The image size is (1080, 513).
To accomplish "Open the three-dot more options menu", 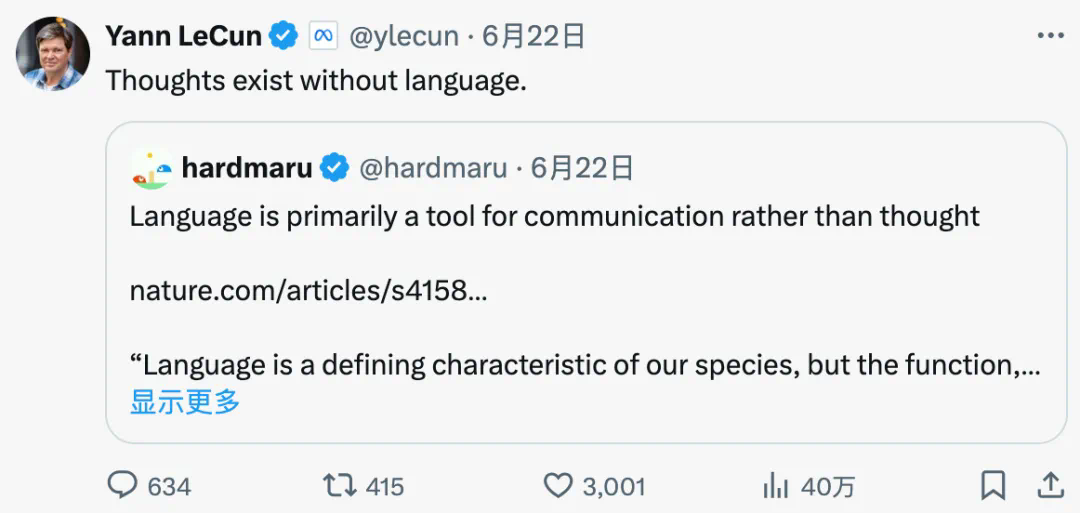I will [1050, 36].
